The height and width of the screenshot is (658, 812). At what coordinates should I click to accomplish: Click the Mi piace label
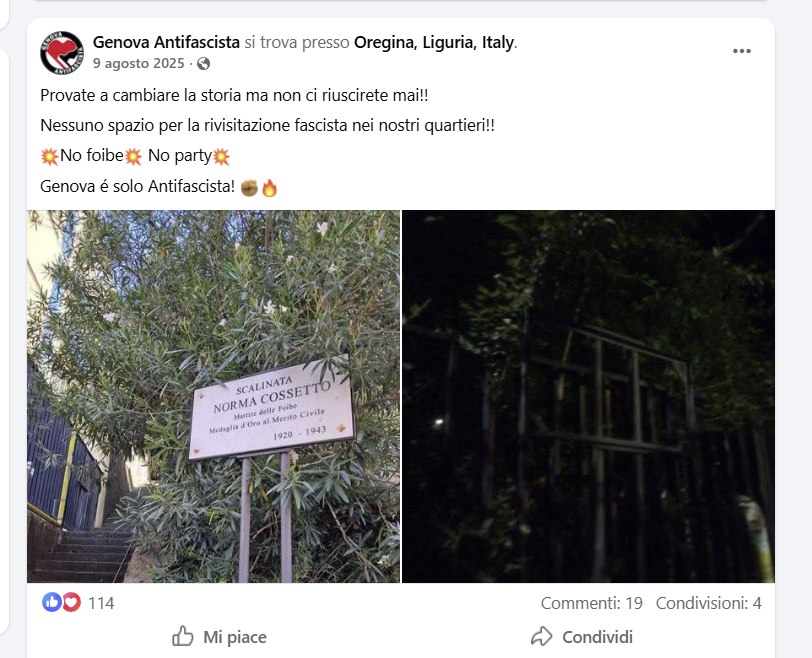click(235, 637)
